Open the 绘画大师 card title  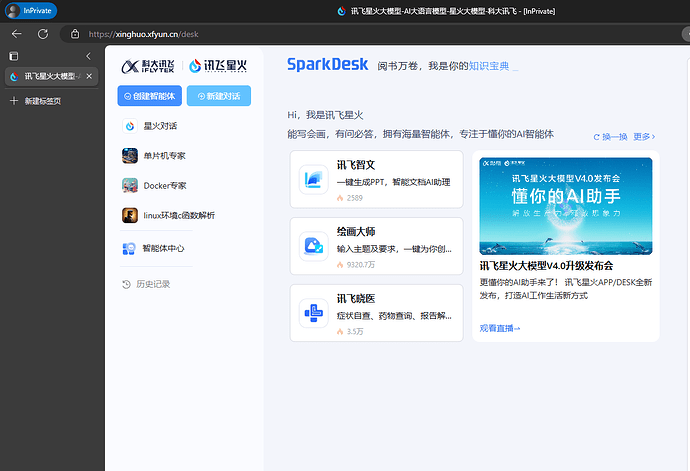pos(356,232)
